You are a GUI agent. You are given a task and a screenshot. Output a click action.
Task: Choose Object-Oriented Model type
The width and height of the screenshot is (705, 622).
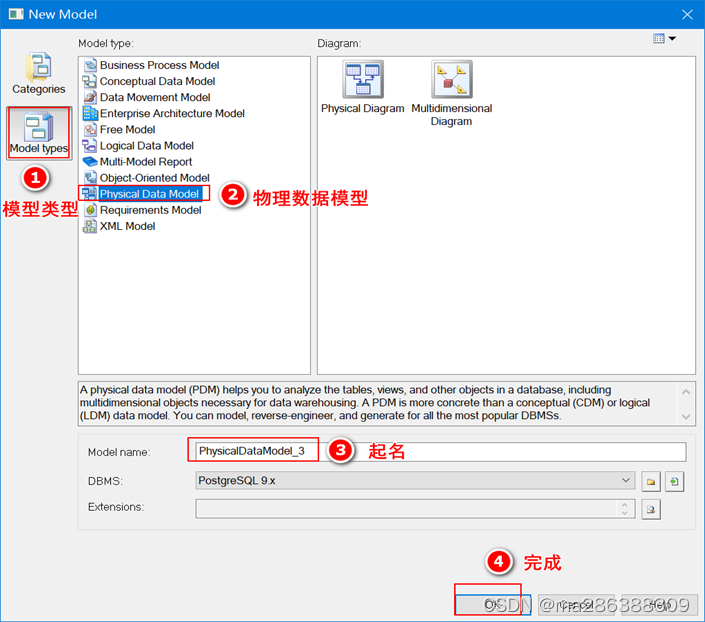pyautogui.click(x=154, y=178)
